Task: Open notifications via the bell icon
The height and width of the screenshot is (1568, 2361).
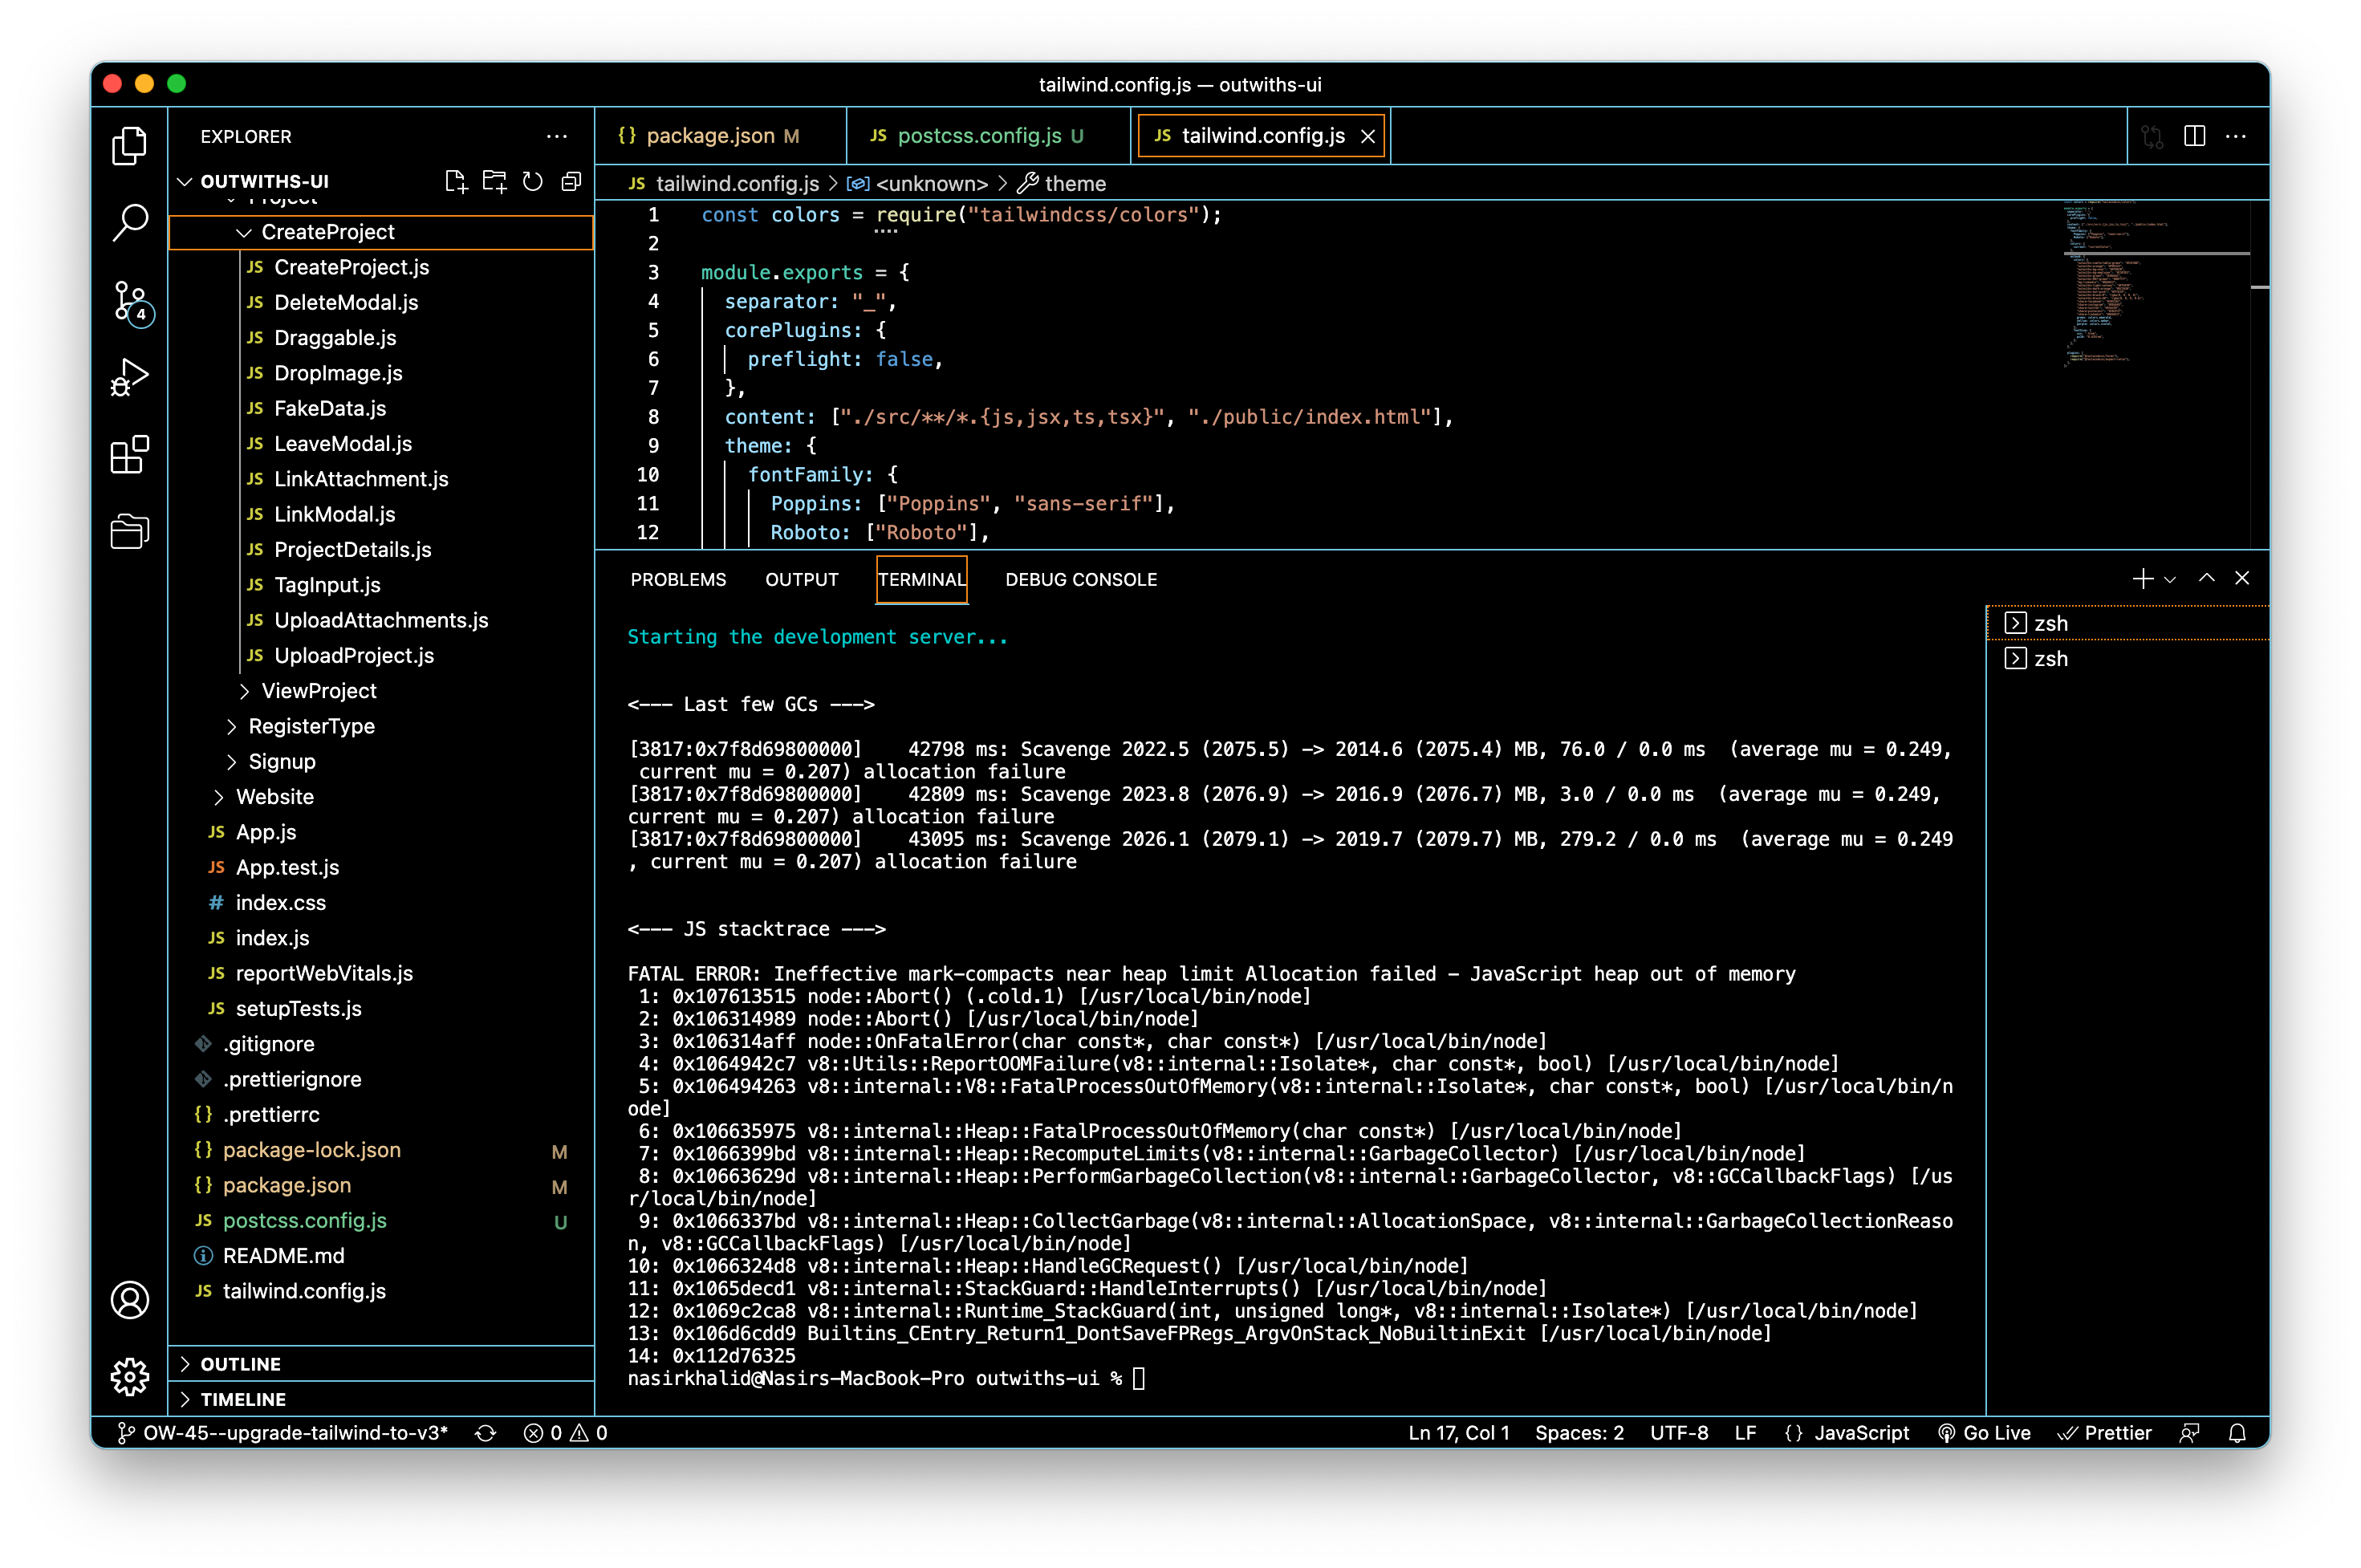Action: pos(2238,1432)
